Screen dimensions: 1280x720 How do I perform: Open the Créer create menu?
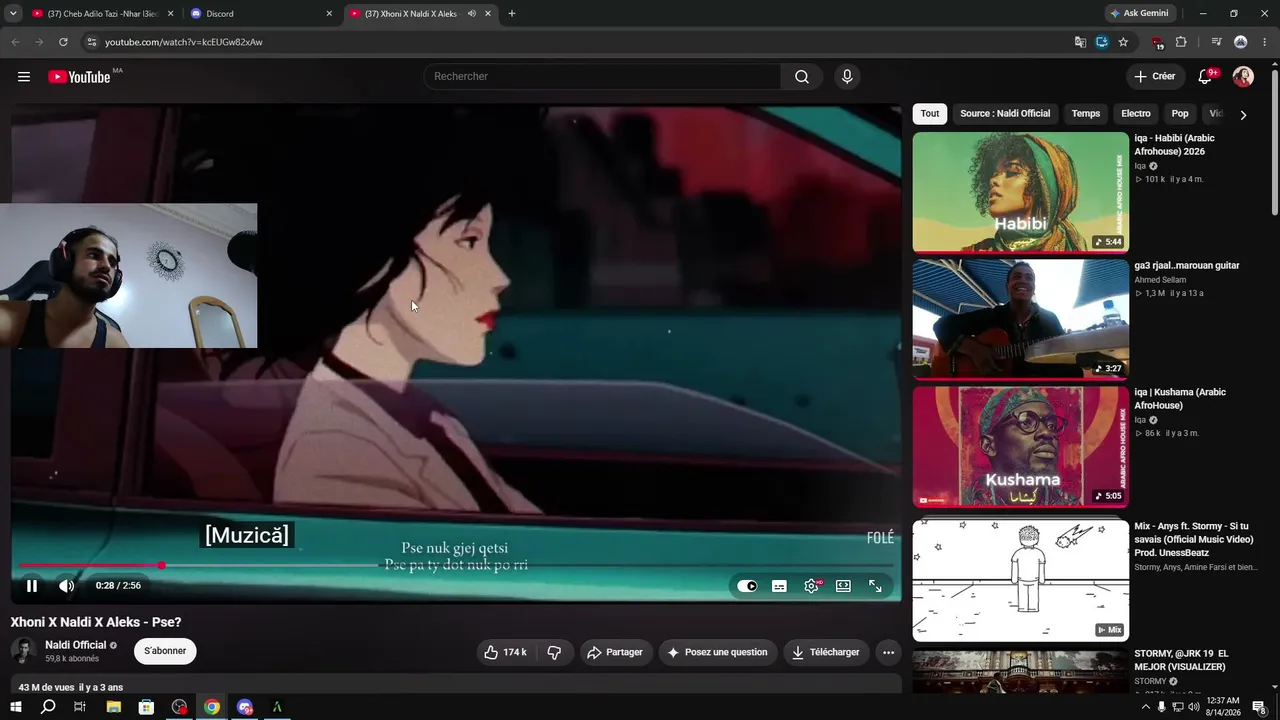tap(1155, 77)
